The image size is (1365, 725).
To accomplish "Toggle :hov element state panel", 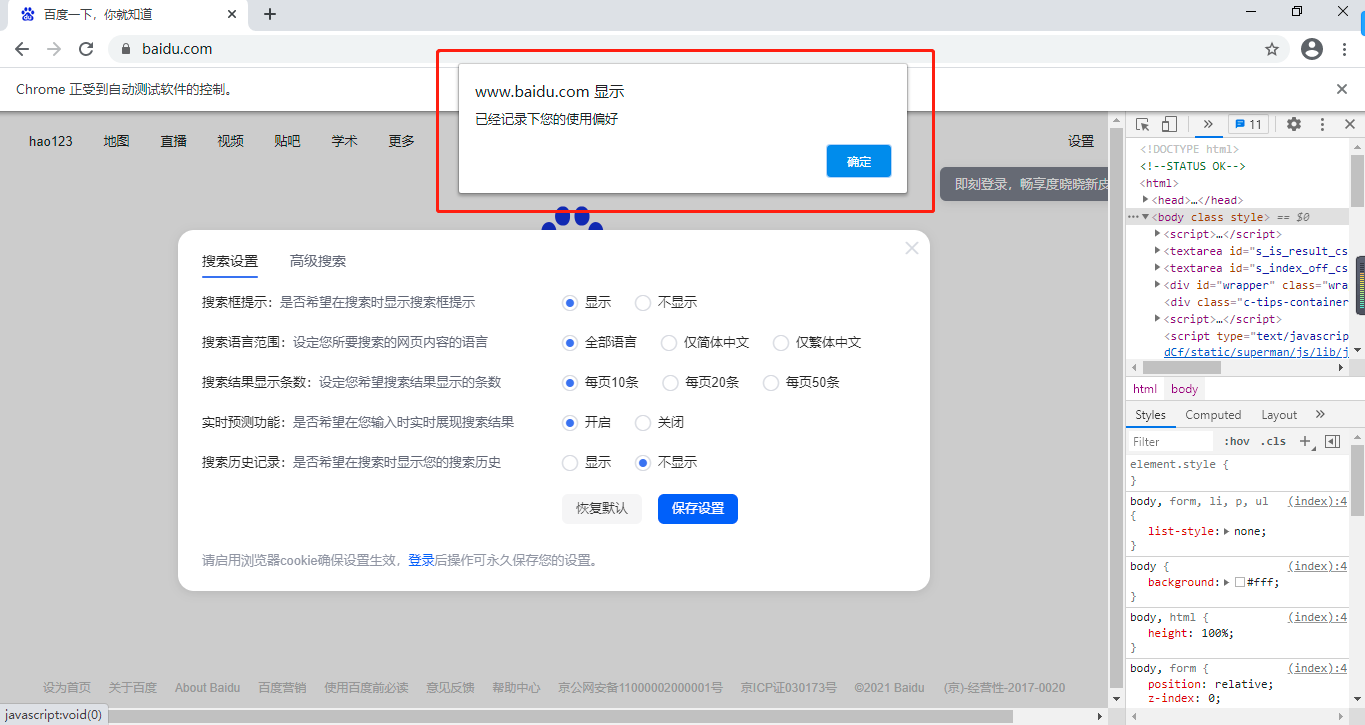I will tap(1237, 441).
